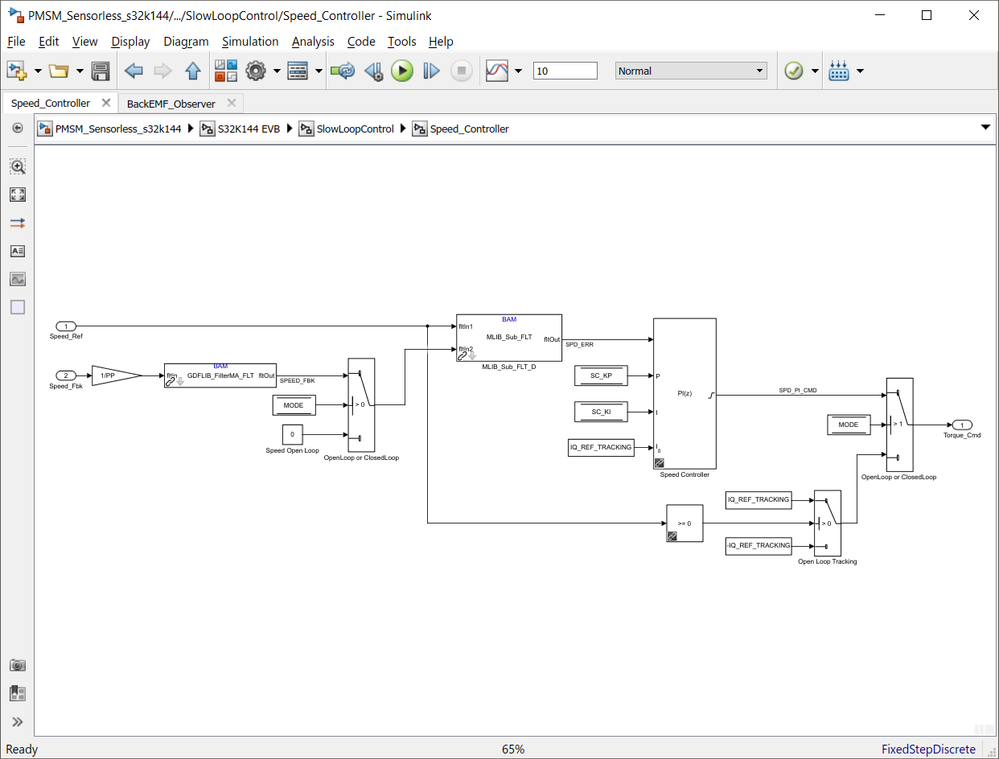999x759 pixels.
Task: Click the simulation stop time field
Action: pyautogui.click(x=565, y=71)
